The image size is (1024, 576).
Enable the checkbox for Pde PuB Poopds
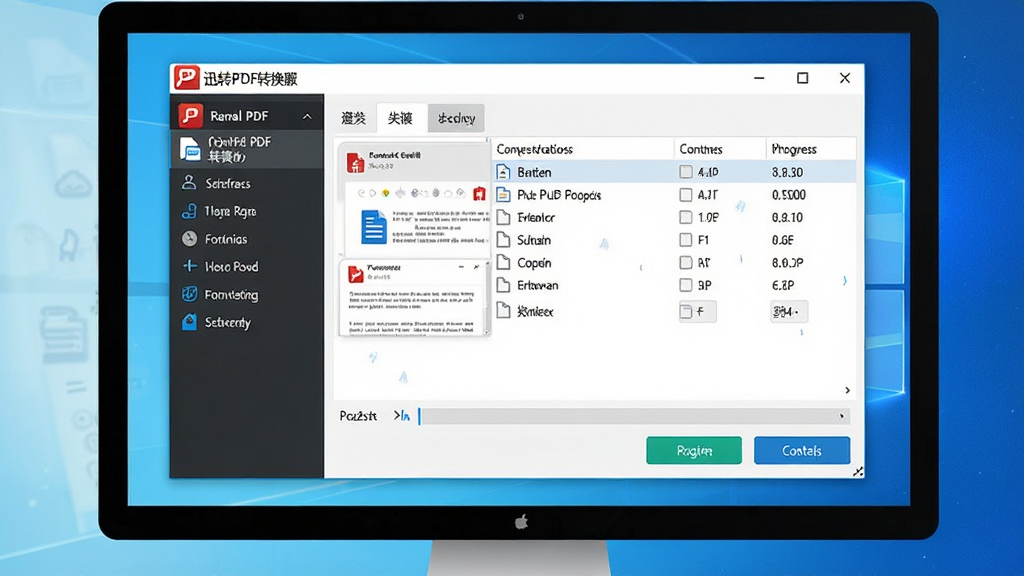pos(686,195)
